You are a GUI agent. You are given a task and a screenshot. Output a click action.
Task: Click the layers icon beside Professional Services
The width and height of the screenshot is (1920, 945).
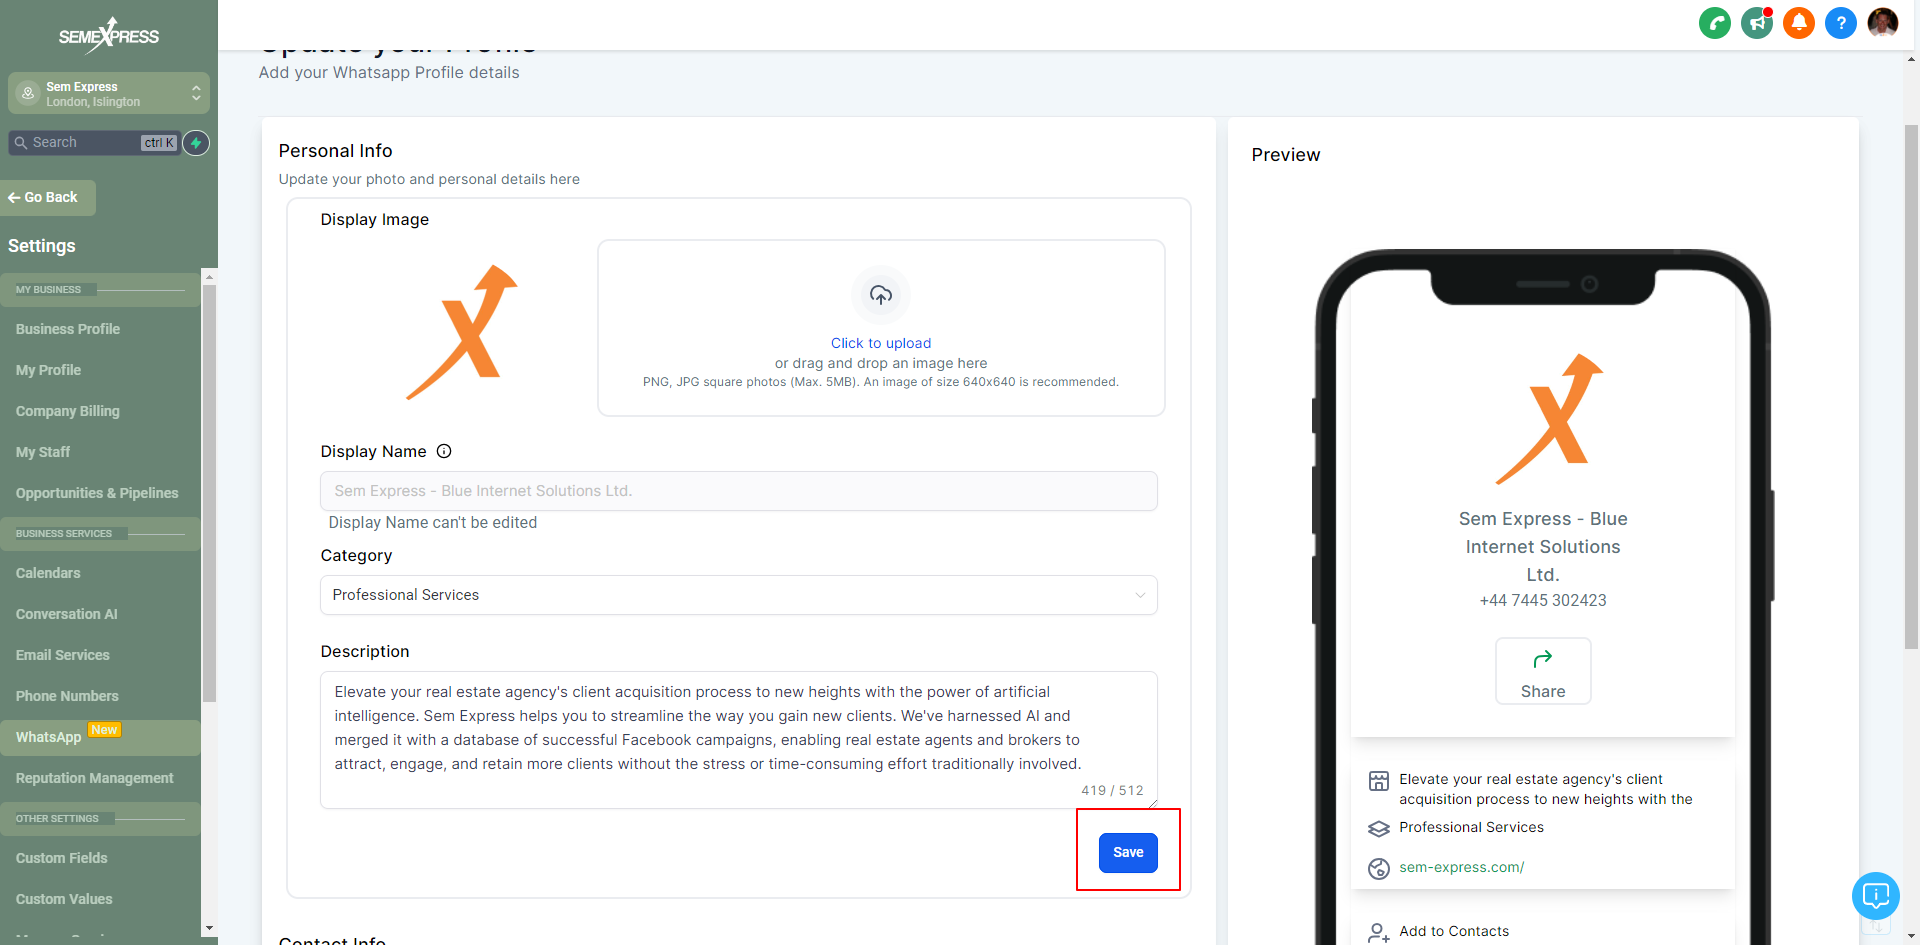point(1379,828)
